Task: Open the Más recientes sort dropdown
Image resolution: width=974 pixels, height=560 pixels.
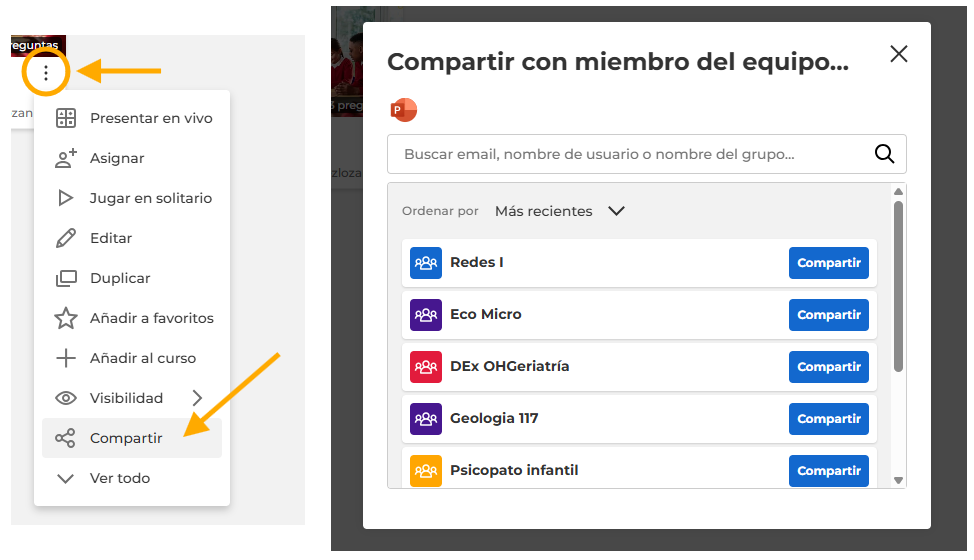Action: [x=559, y=211]
